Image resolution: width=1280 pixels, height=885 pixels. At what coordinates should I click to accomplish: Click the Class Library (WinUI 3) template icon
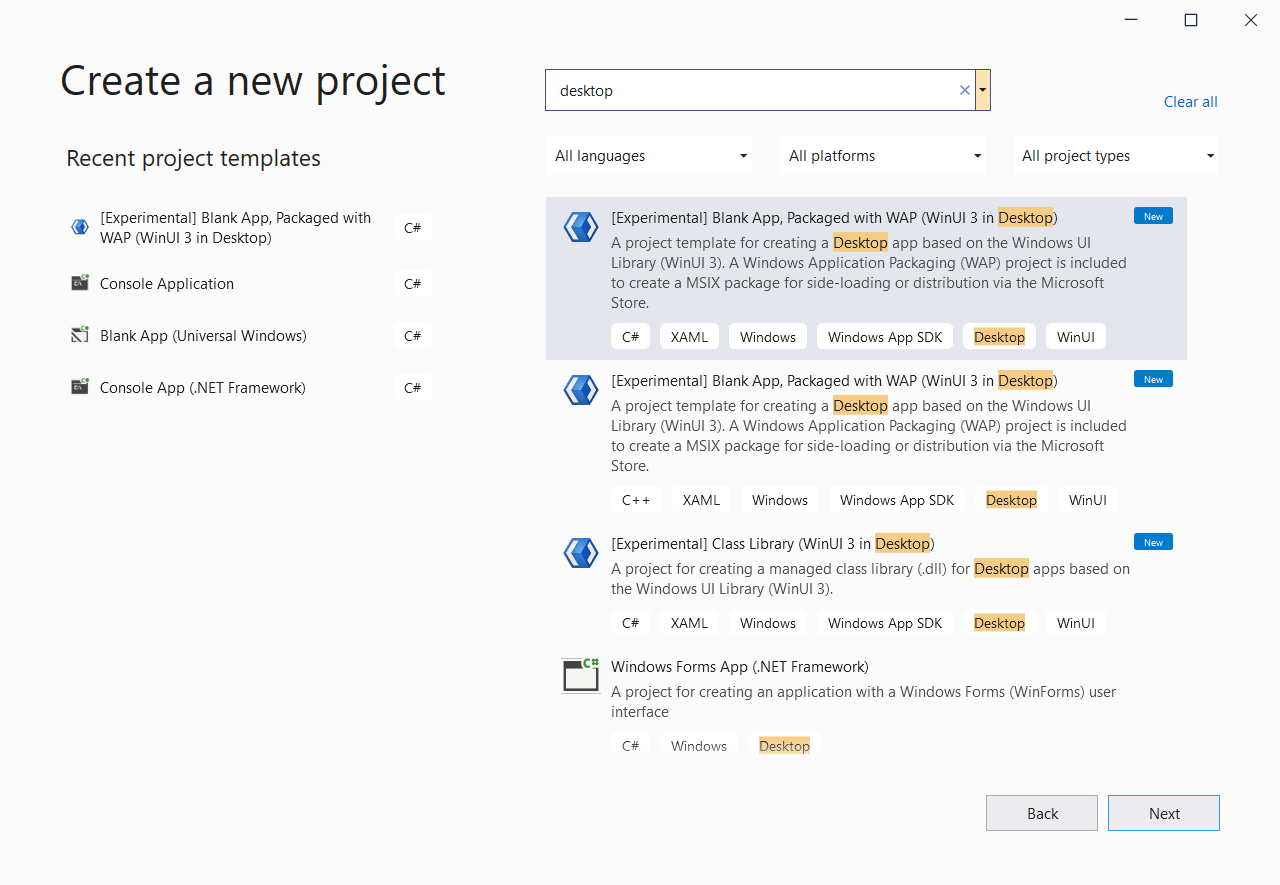click(x=581, y=553)
